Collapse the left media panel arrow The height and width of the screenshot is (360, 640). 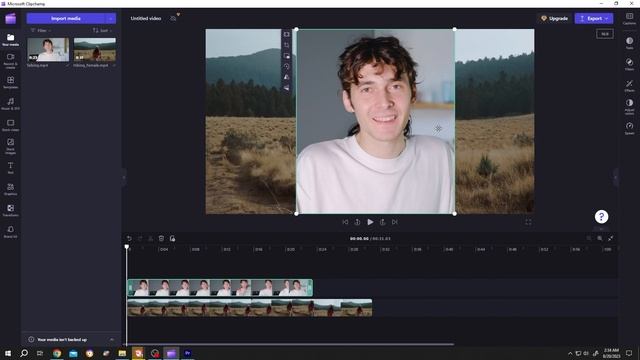point(124,177)
